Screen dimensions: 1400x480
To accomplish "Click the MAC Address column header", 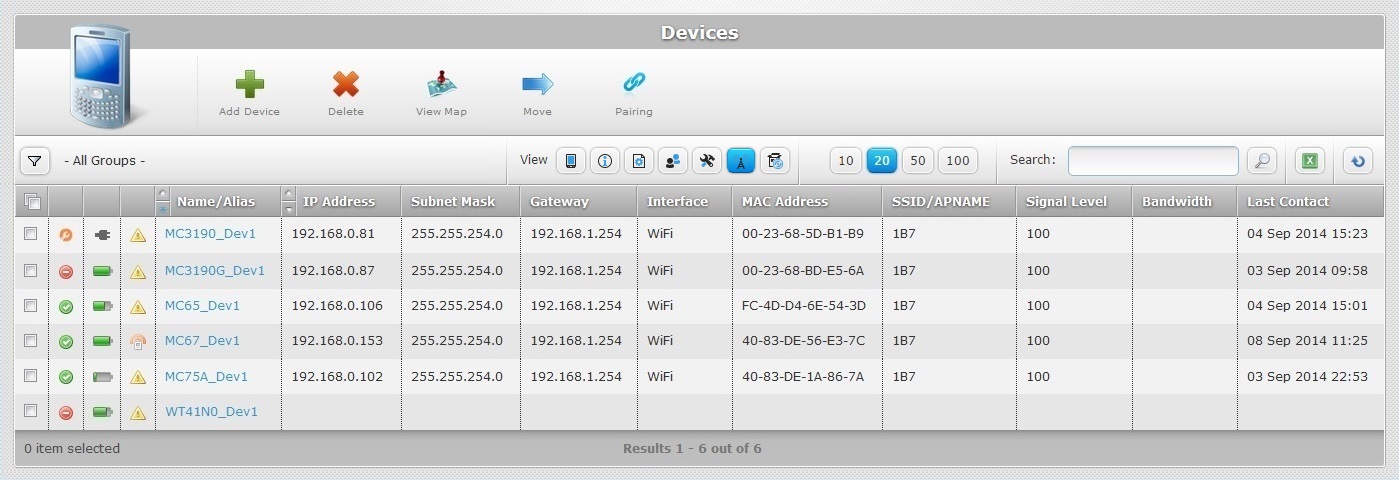I will tap(785, 202).
